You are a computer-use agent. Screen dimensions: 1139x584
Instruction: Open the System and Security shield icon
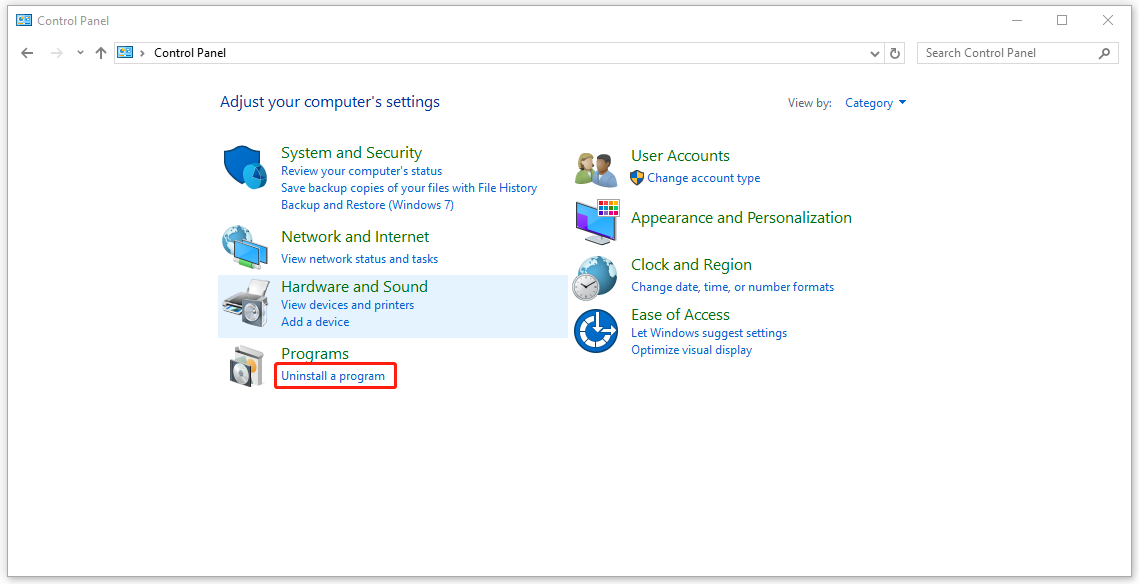[x=245, y=167]
